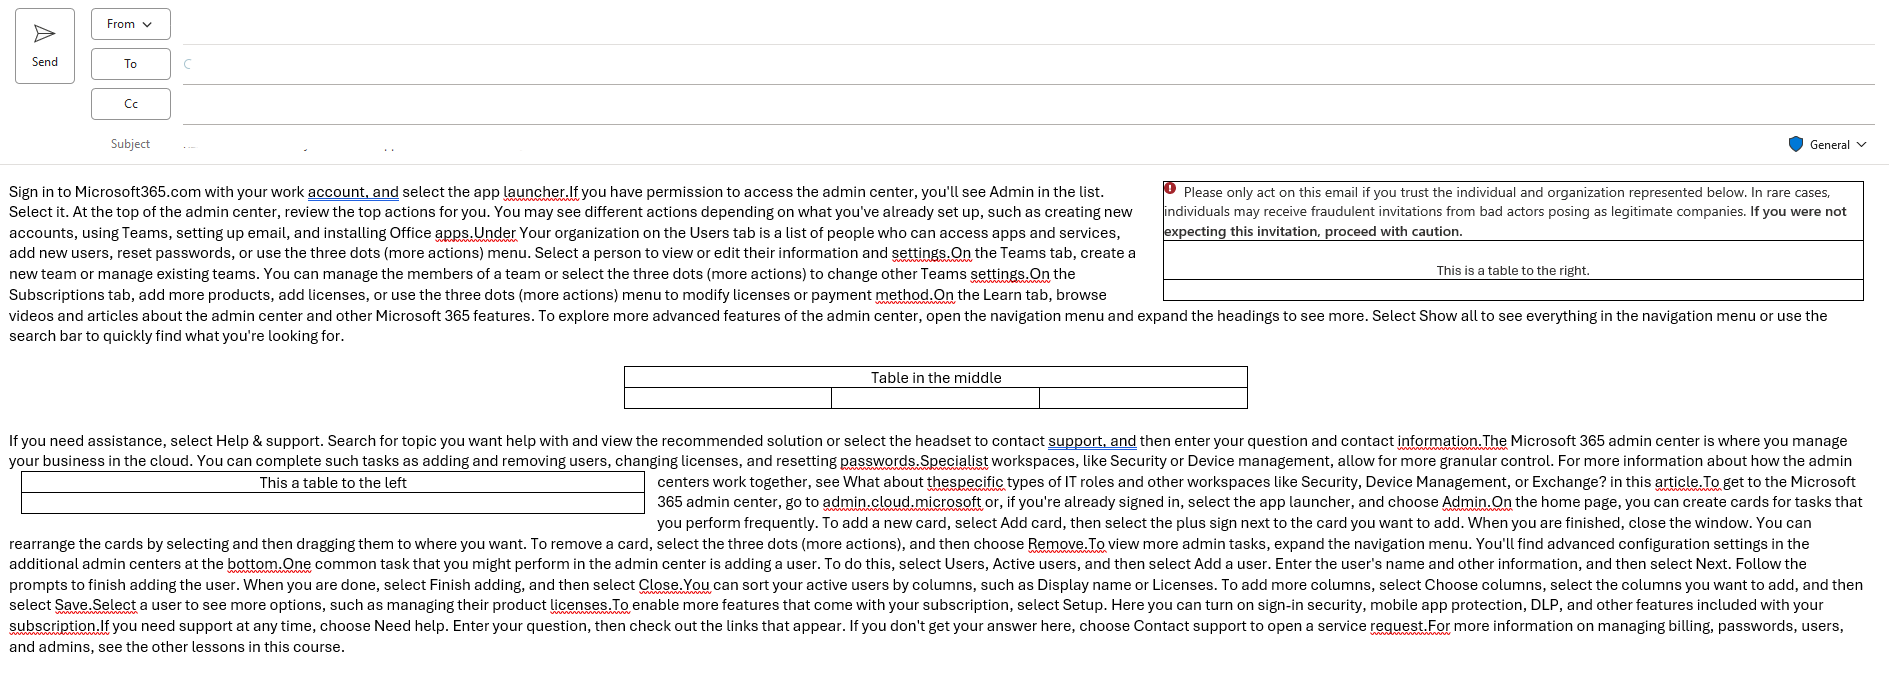Image resolution: width=1889 pixels, height=679 pixels.
Task: Select cell "This a table to the left"
Action: (x=333, y=482)
